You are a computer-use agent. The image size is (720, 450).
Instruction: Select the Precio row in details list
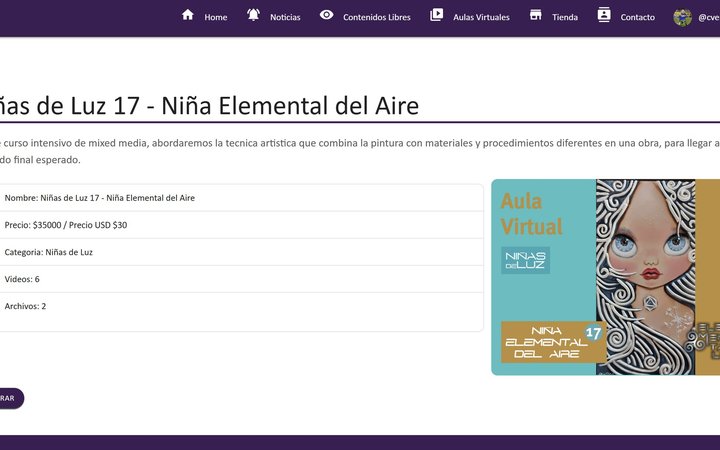coord(240,225)
